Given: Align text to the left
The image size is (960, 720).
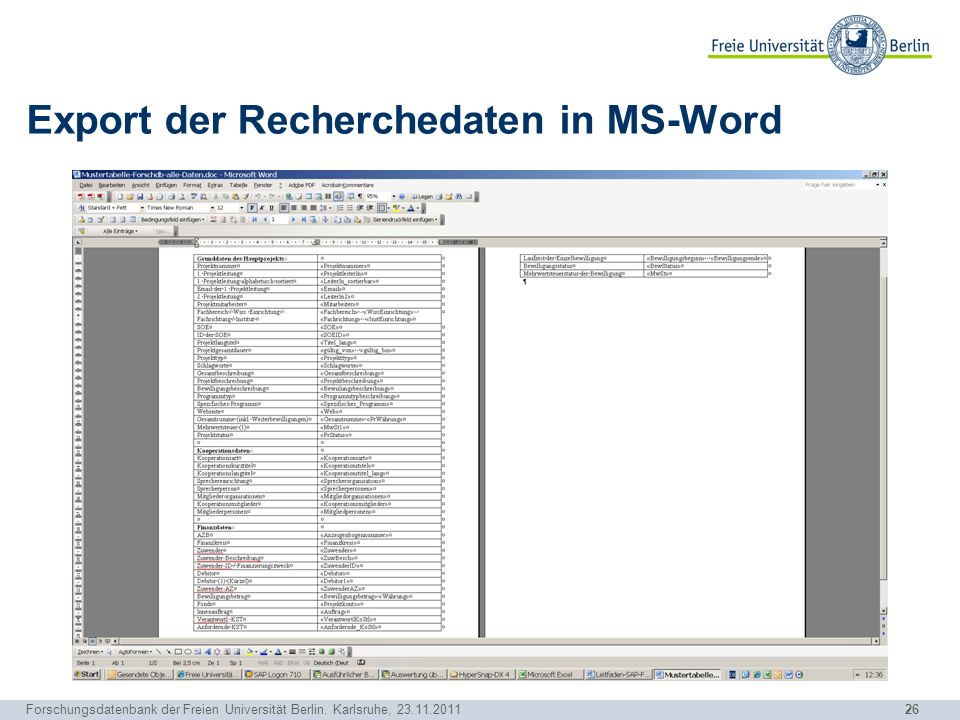Looking at the screenshot, I should coord(284,208).
